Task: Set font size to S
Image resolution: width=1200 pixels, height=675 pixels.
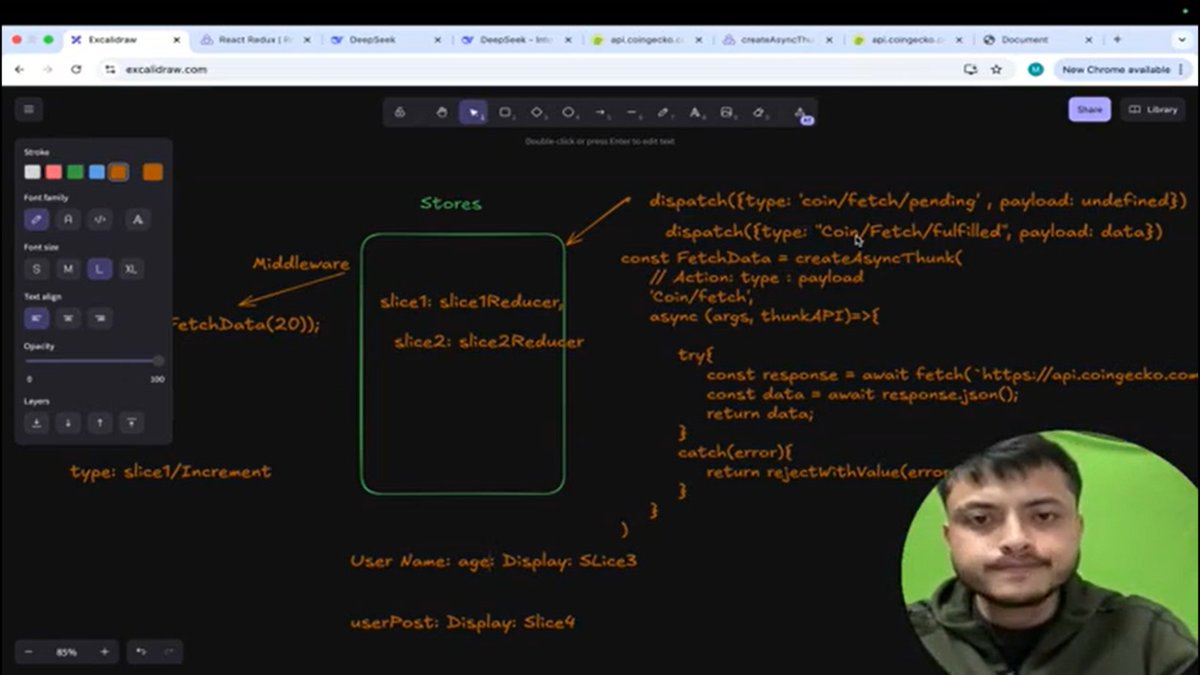Action: 37,269
